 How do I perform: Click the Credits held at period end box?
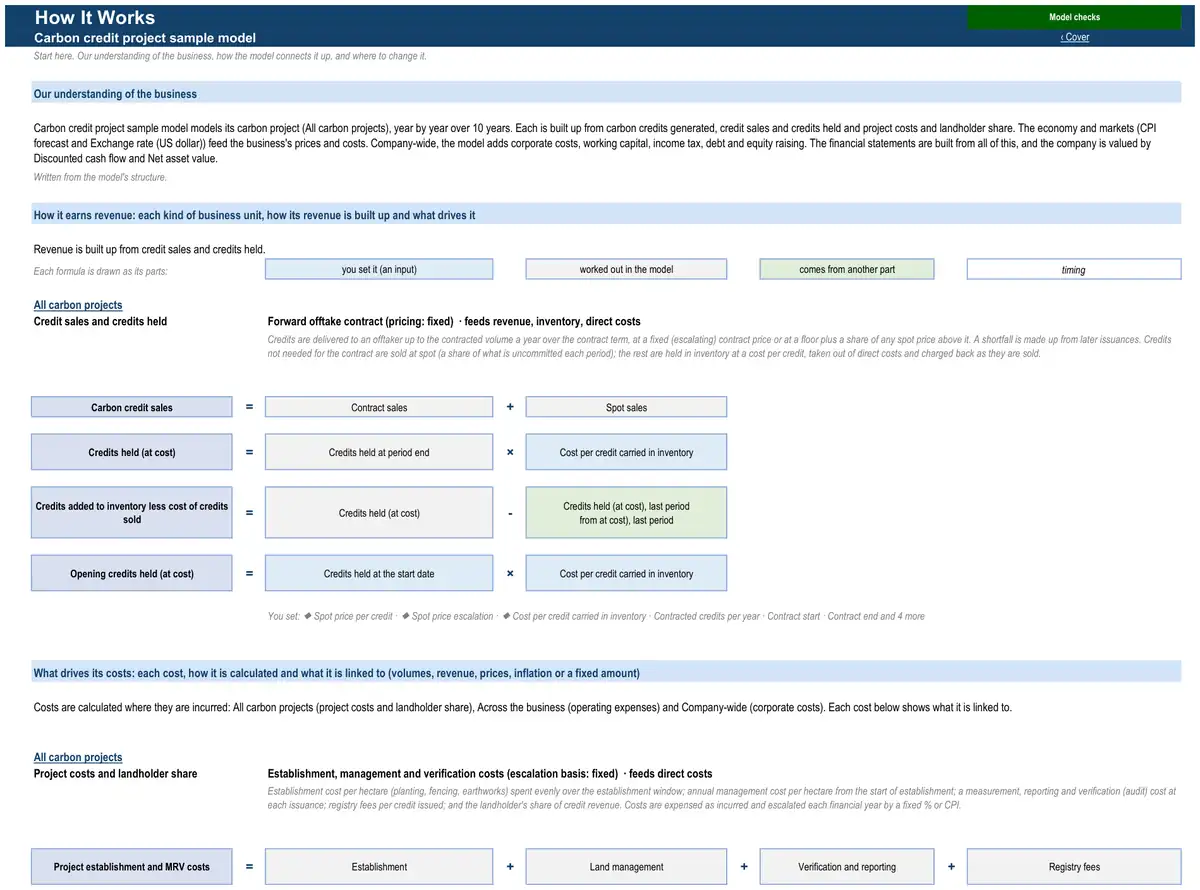click(379, 452)
